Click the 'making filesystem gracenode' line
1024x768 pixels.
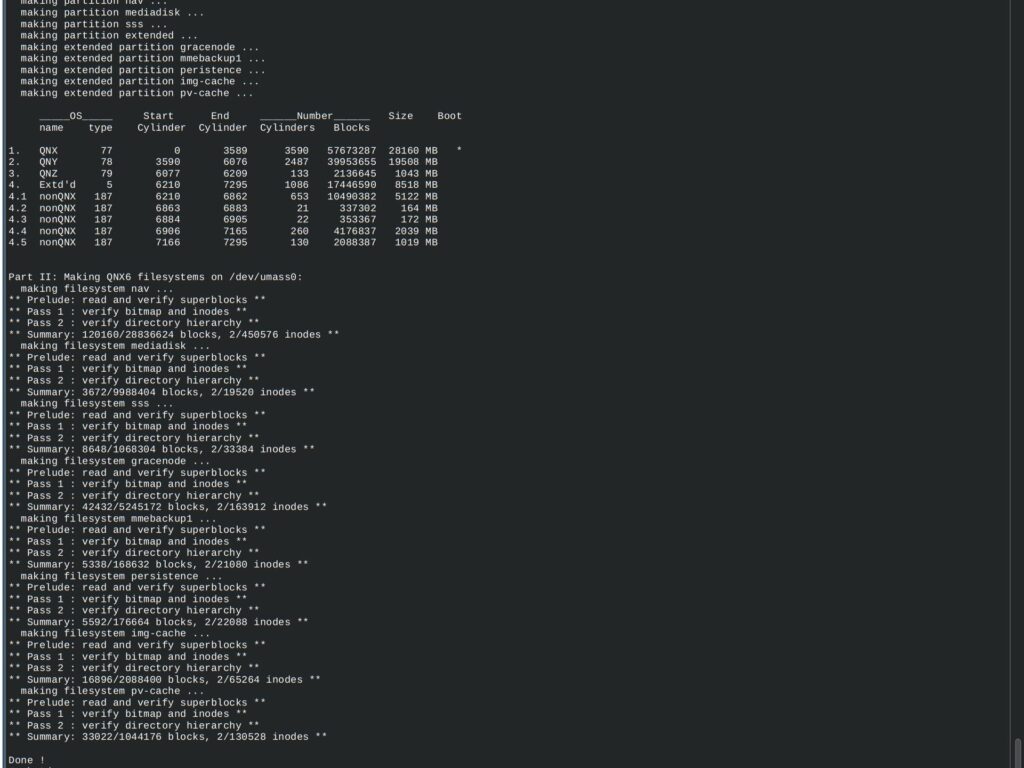pyautogui.click(x=115, y=461)
